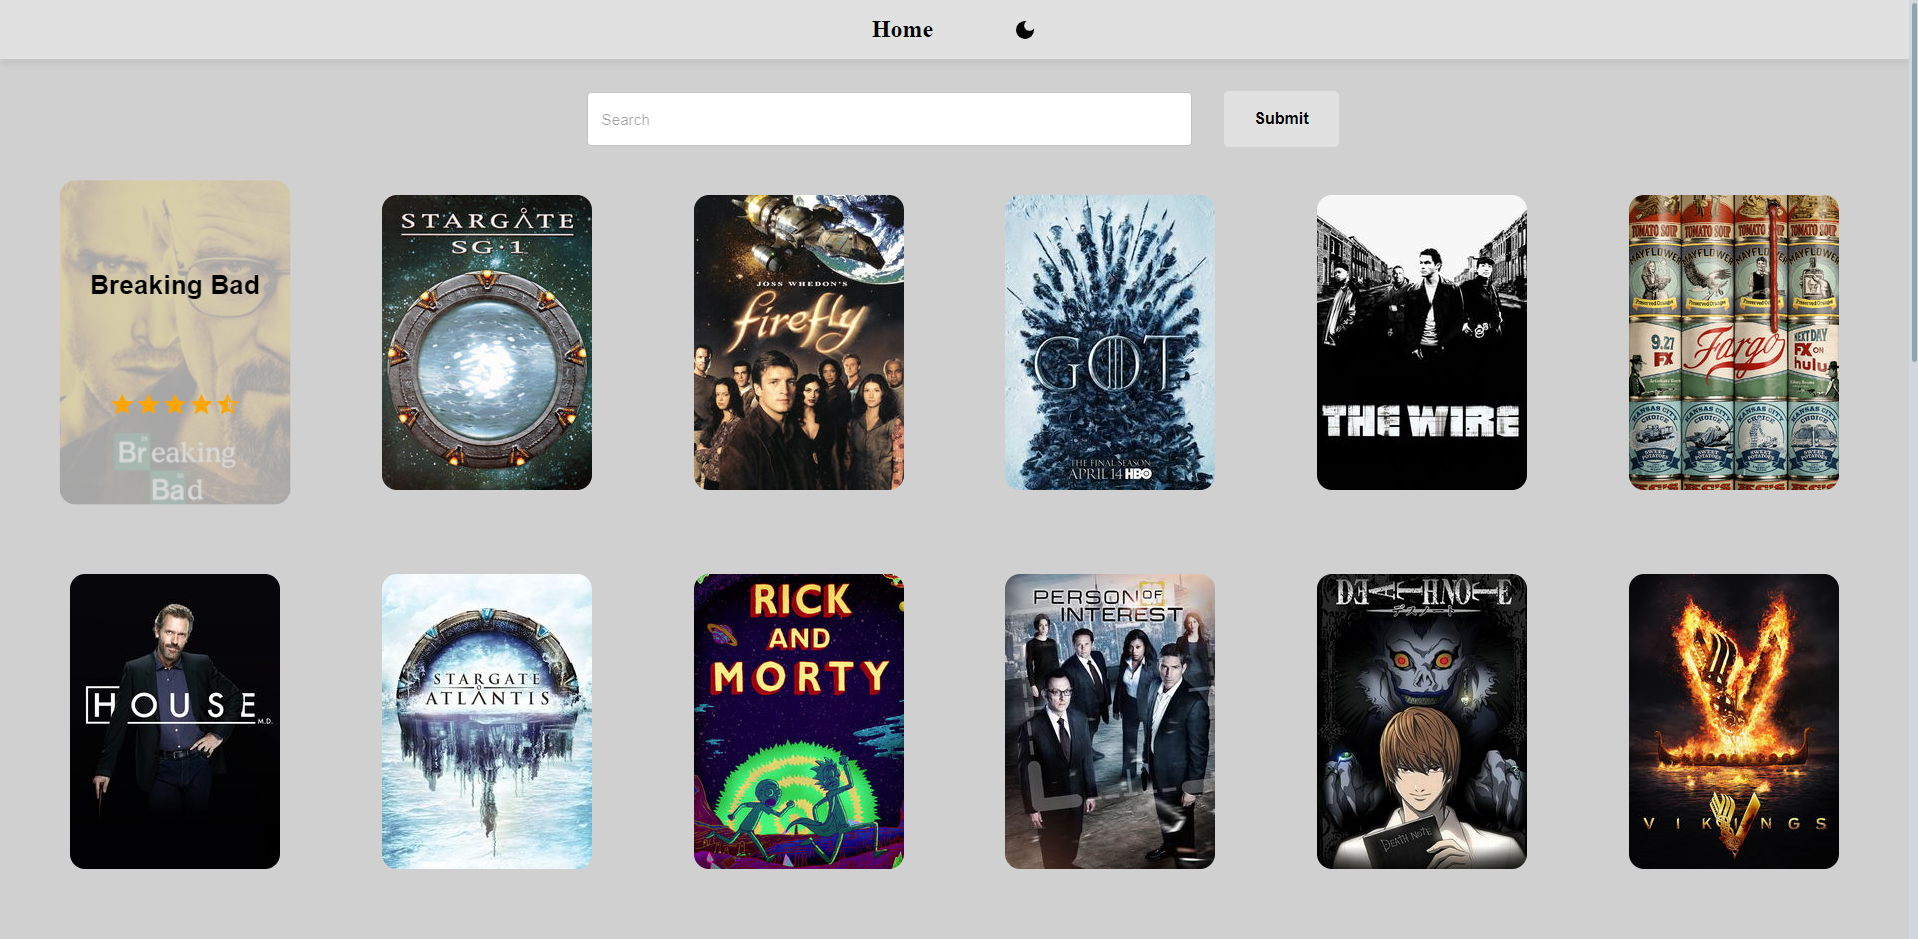This screenshot has width=1918, height=939.
Task: Click the Breaking Bad title text
Action: tap(175, 285)
